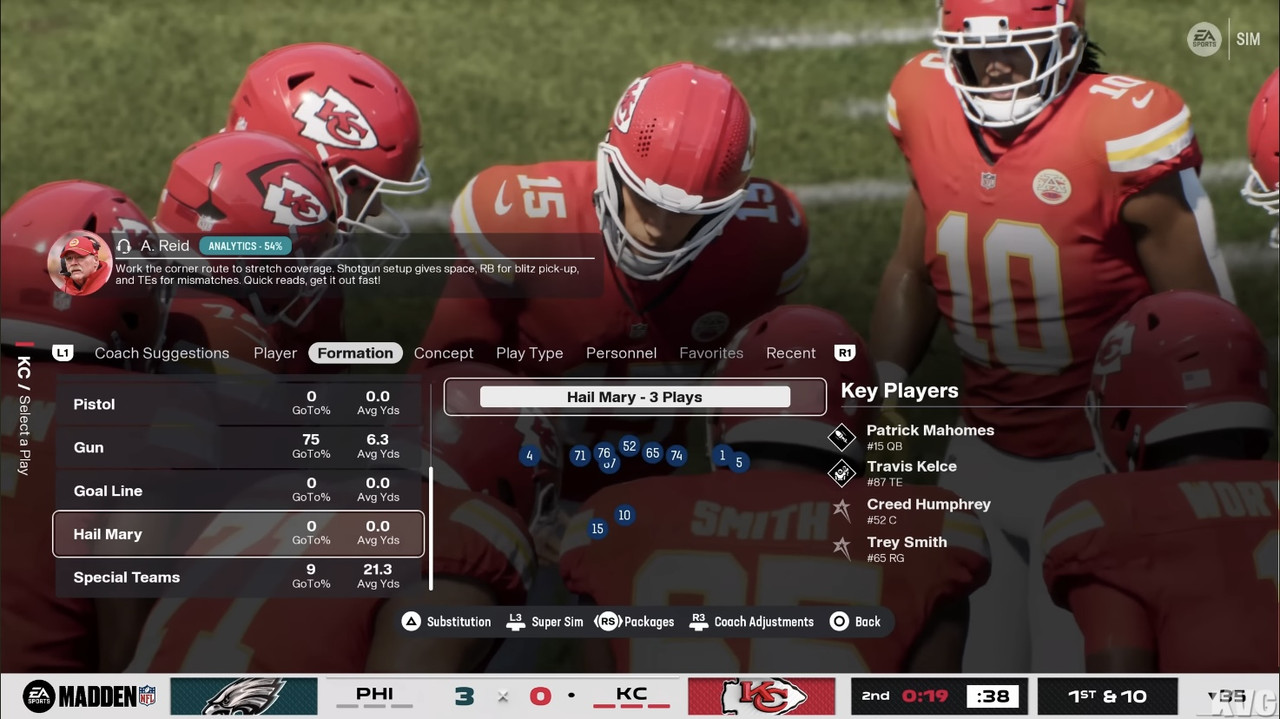Click player marker 5 in the formation diagram
The image size is (1280, 719).
[739, 462]
